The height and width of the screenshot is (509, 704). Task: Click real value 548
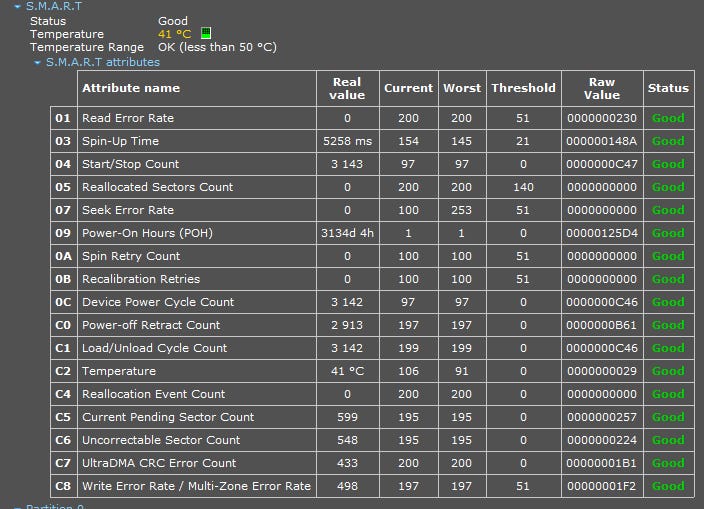[348, 440]
